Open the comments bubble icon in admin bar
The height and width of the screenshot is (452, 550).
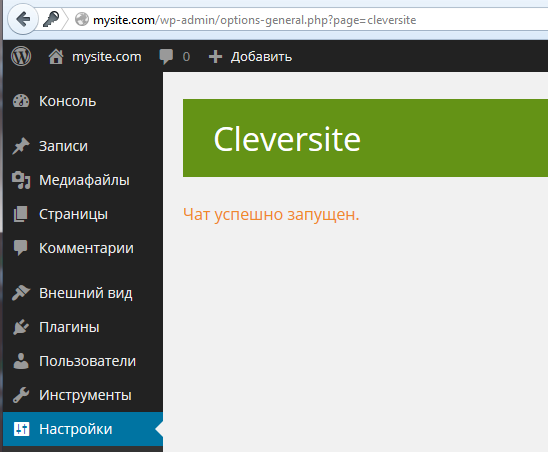pyautogui.click(x=166, y=57)
